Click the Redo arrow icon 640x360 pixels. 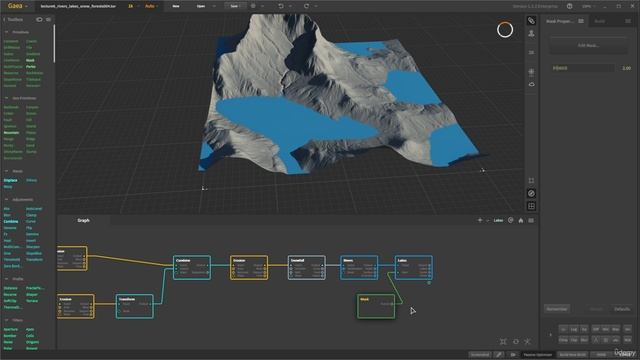tap(306, 6)
